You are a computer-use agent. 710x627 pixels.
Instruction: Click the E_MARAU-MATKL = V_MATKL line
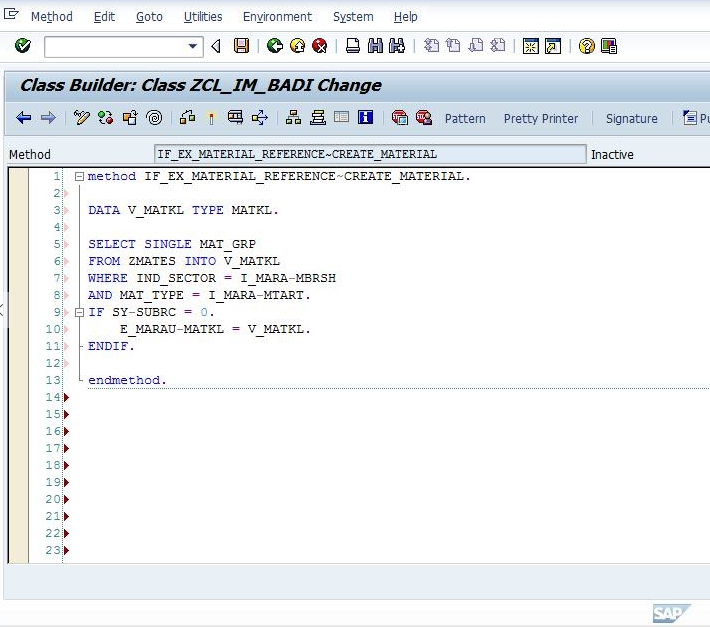coord(215,329)
